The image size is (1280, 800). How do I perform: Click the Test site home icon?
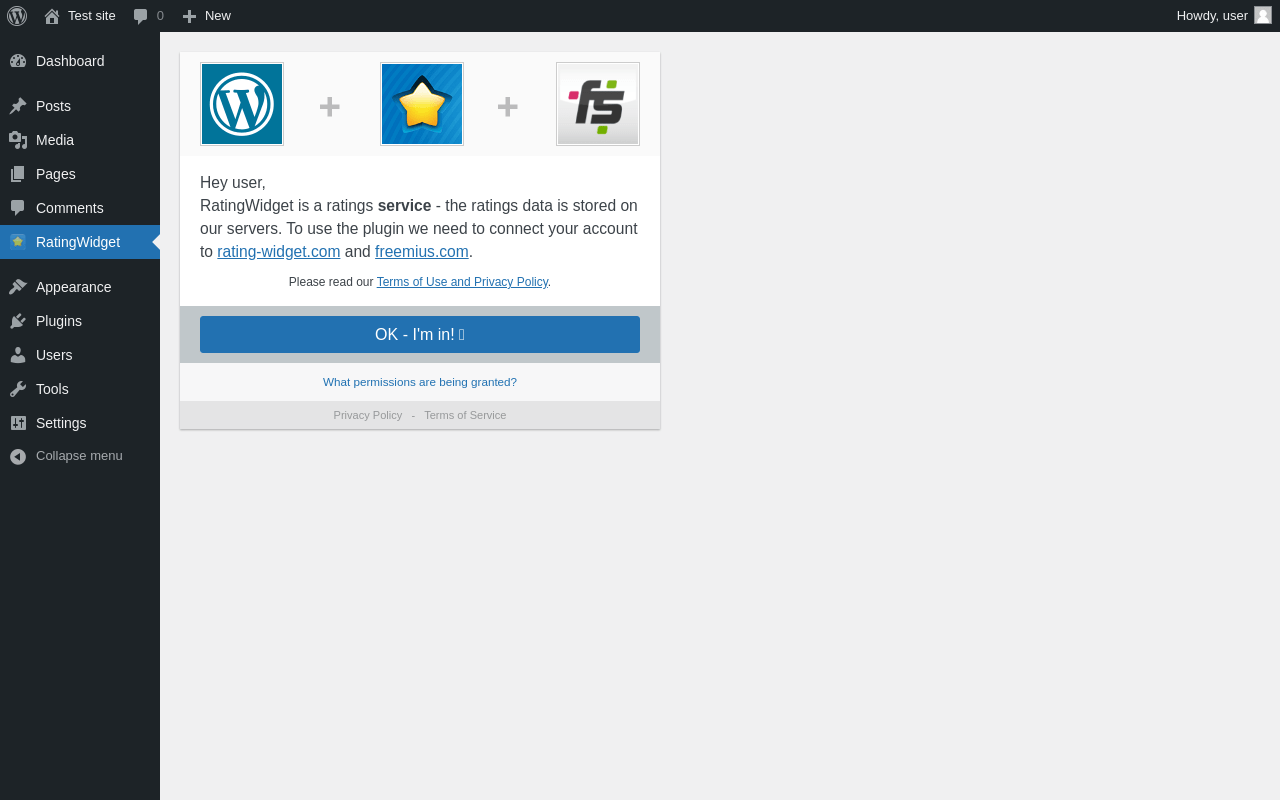[x=52, y=16]
